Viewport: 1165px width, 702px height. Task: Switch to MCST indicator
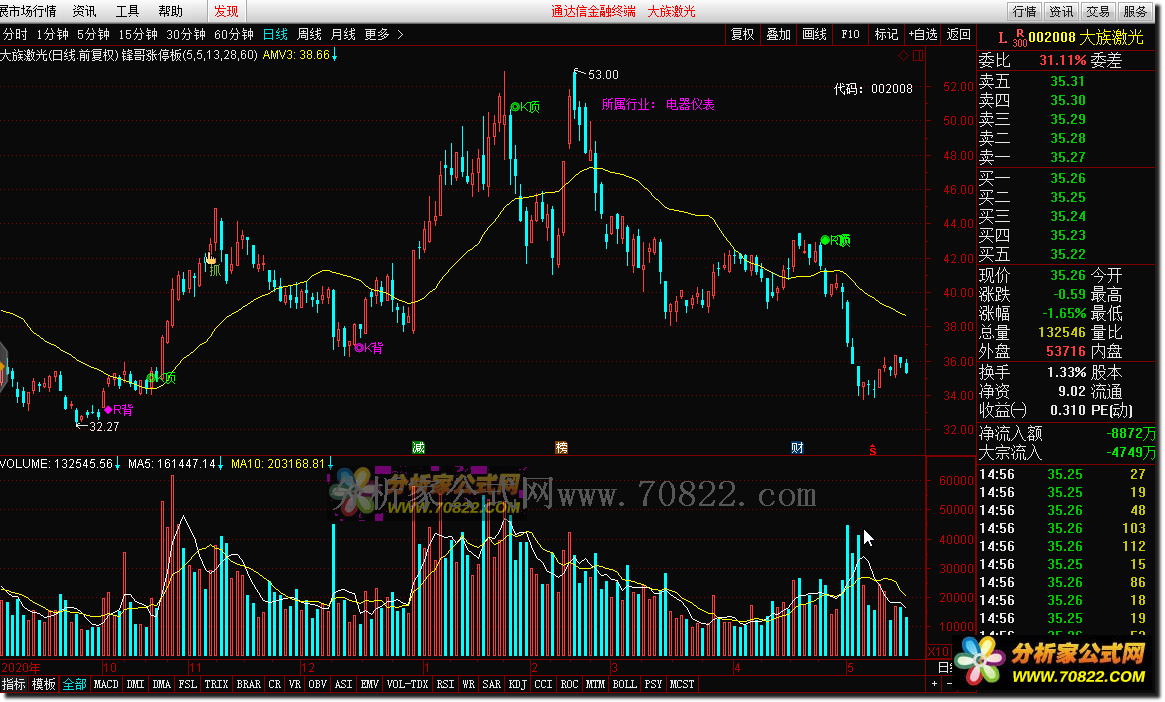click(681, 684)
